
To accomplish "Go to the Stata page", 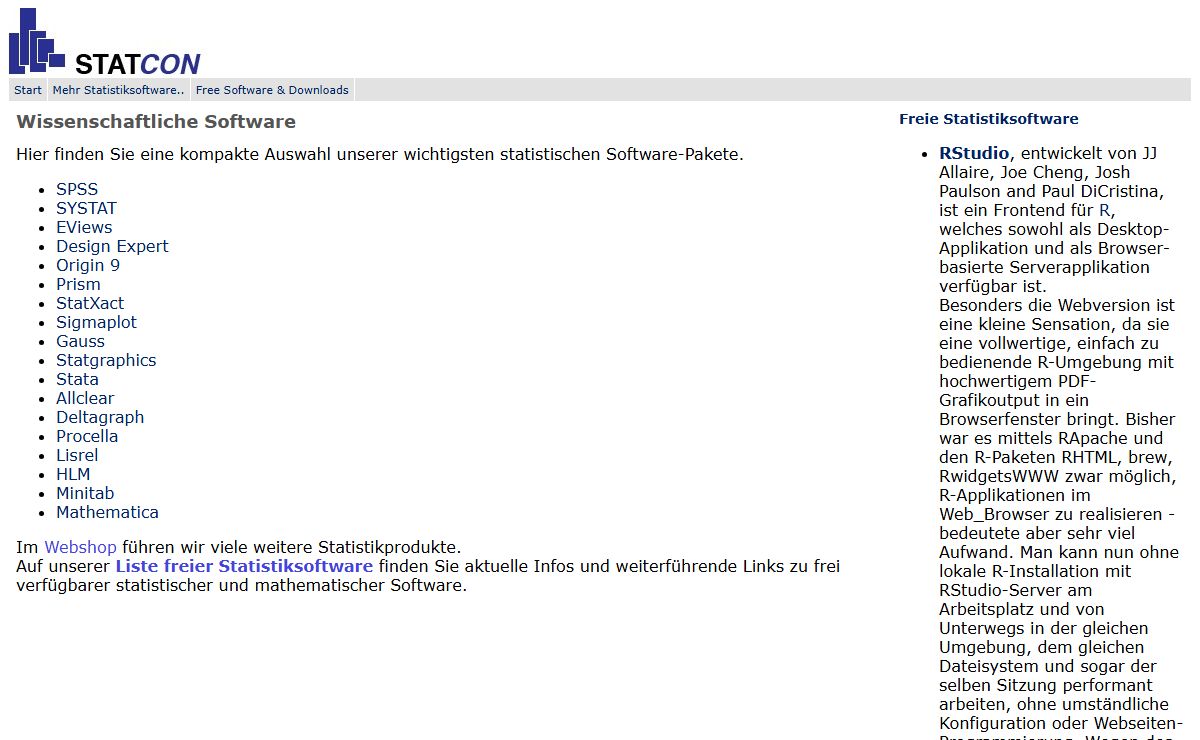I will 77,379.
